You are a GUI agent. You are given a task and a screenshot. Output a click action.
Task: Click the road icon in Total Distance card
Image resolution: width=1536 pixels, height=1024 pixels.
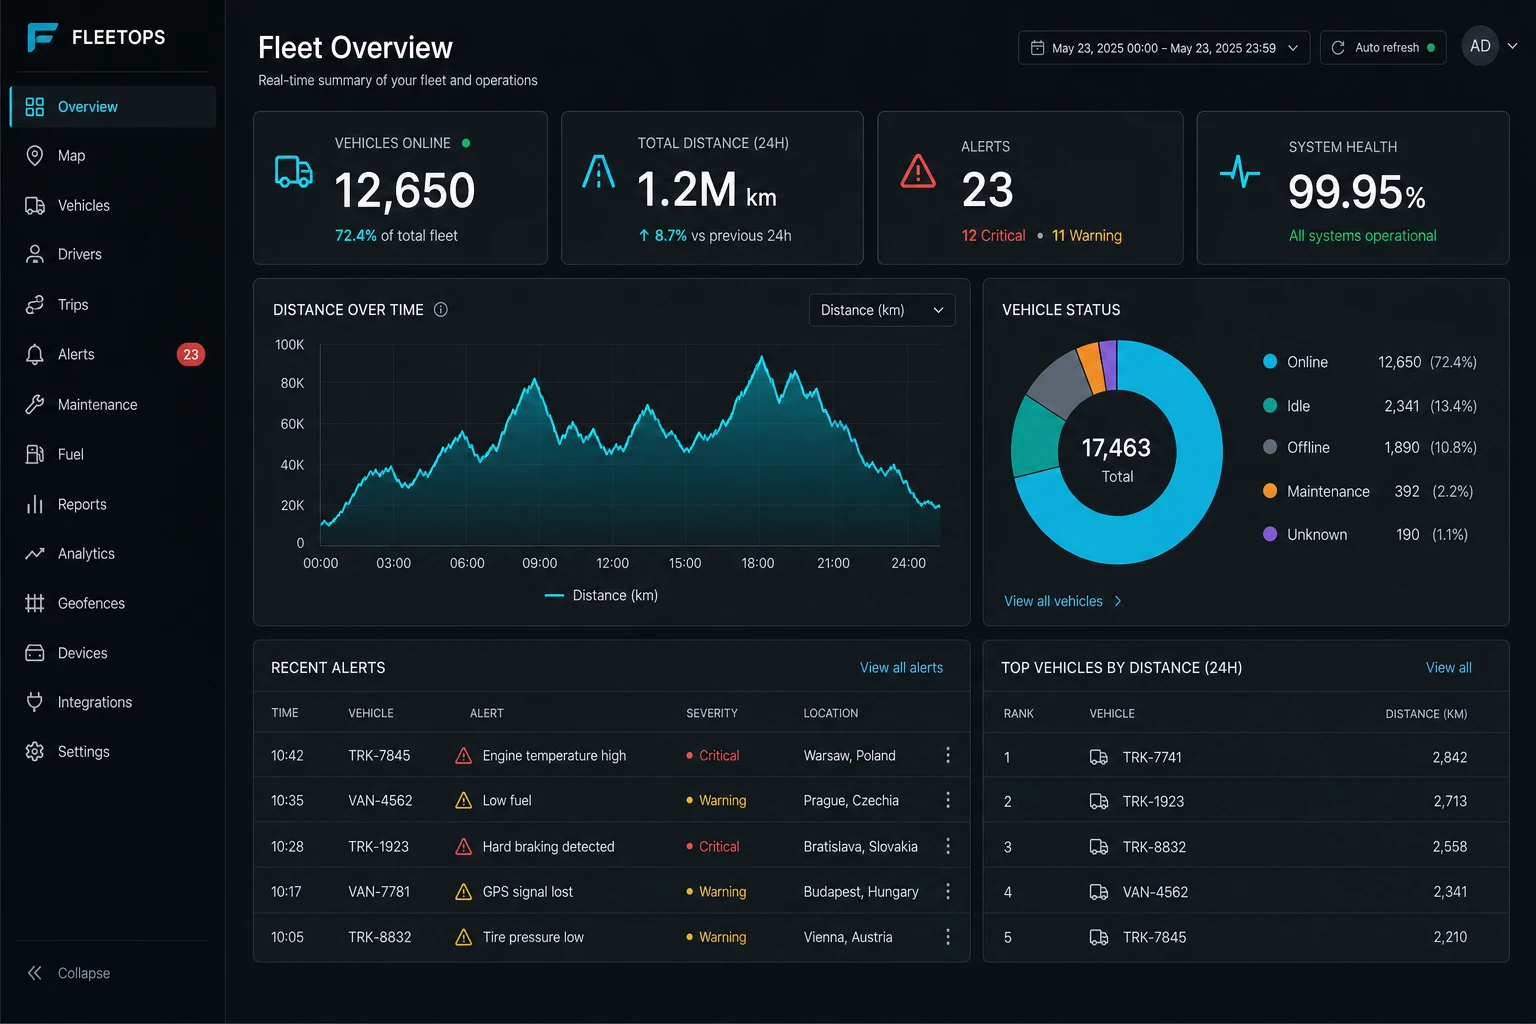[598, 171]
